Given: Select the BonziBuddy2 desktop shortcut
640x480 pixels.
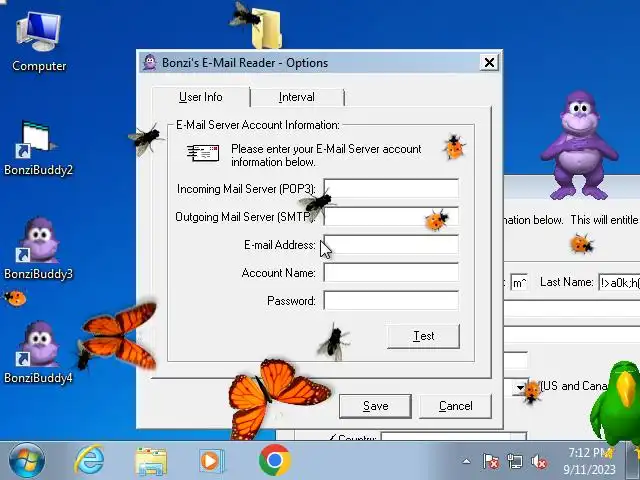Looking at the screenshot, I should click(38, 148).
